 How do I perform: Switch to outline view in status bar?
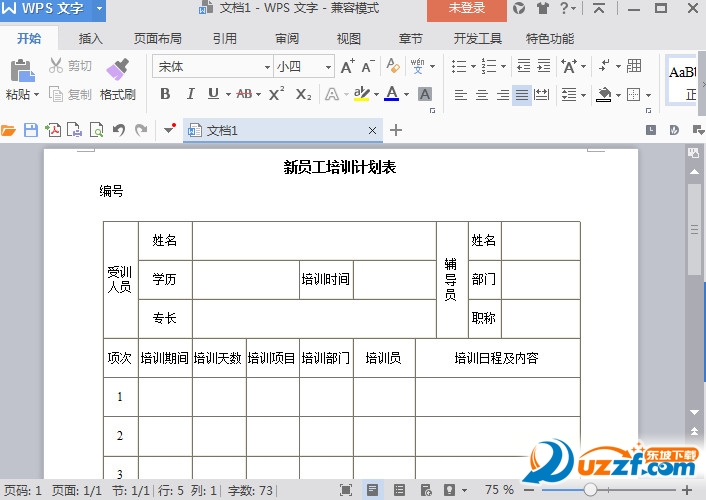tap(399, 490)
